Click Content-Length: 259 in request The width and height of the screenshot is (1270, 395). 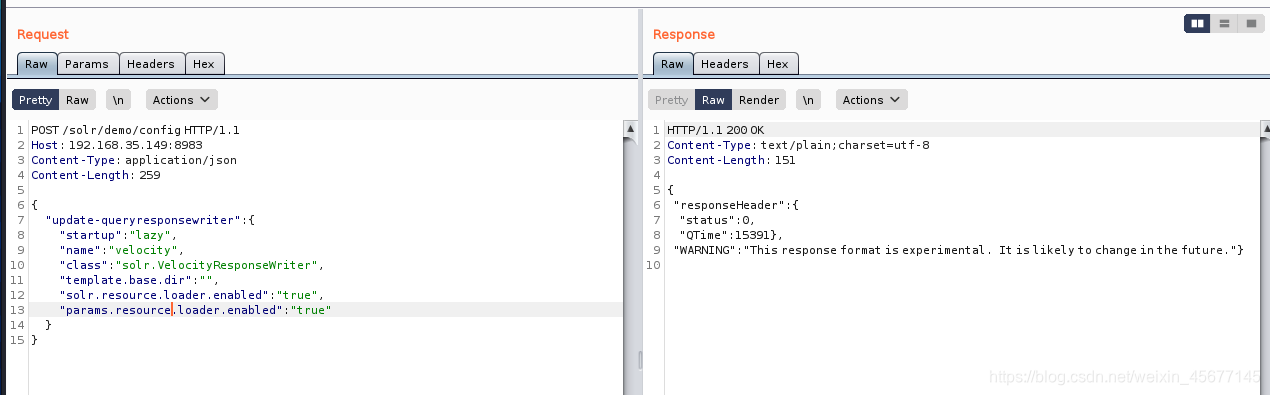click(95, 175)
